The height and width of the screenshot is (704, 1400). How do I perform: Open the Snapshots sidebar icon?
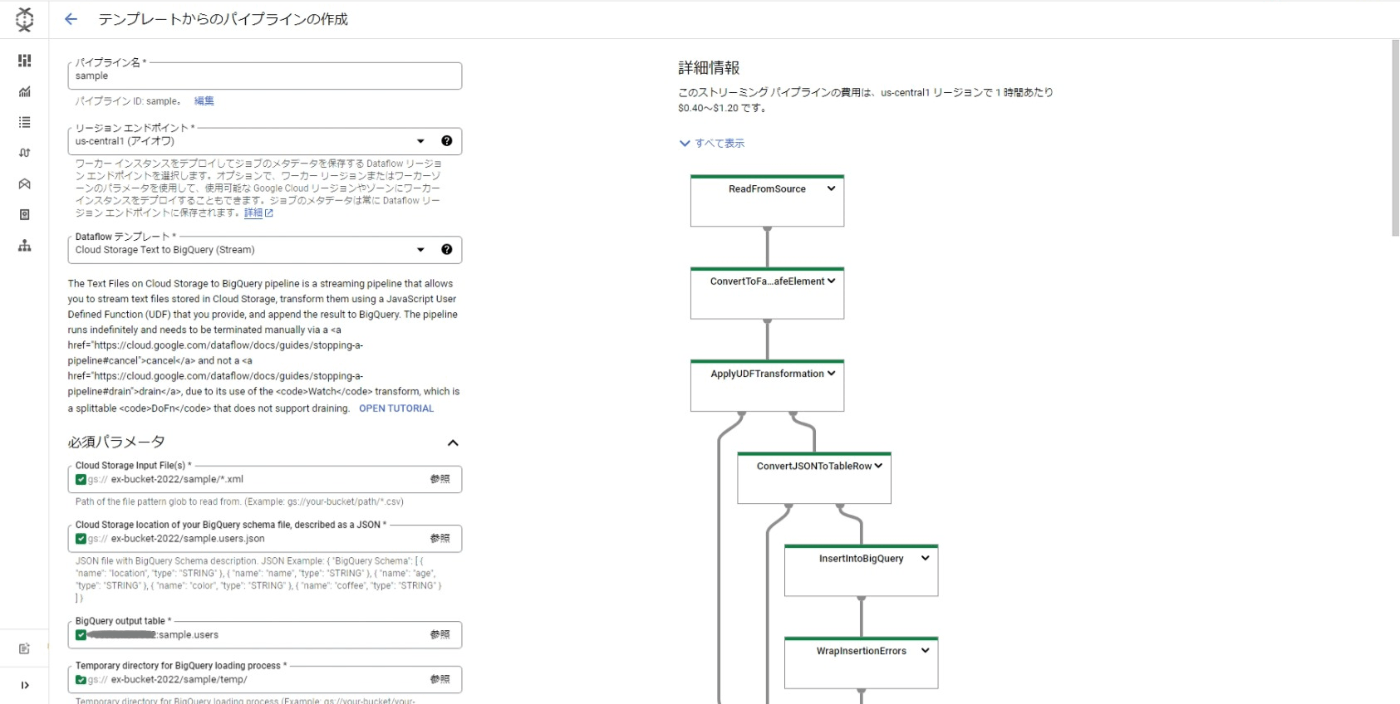[x=24, y=214]
